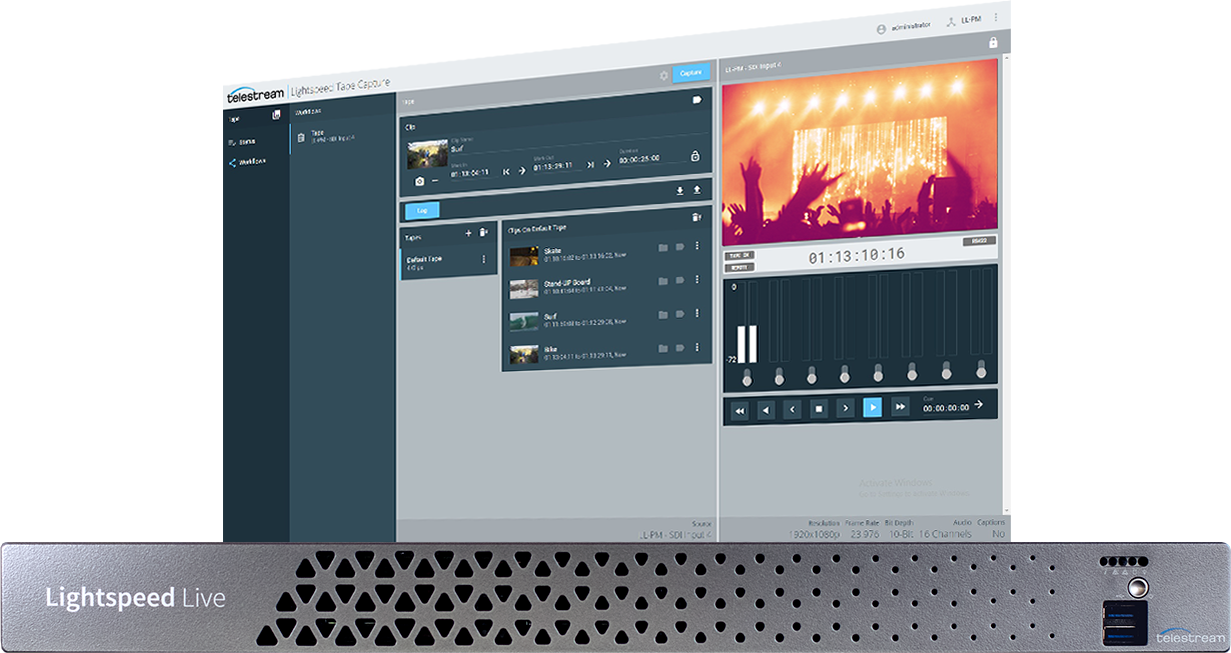The image size is (1231, 653).
Task: Open the Bike clip options menu
Action: point(697,347)
